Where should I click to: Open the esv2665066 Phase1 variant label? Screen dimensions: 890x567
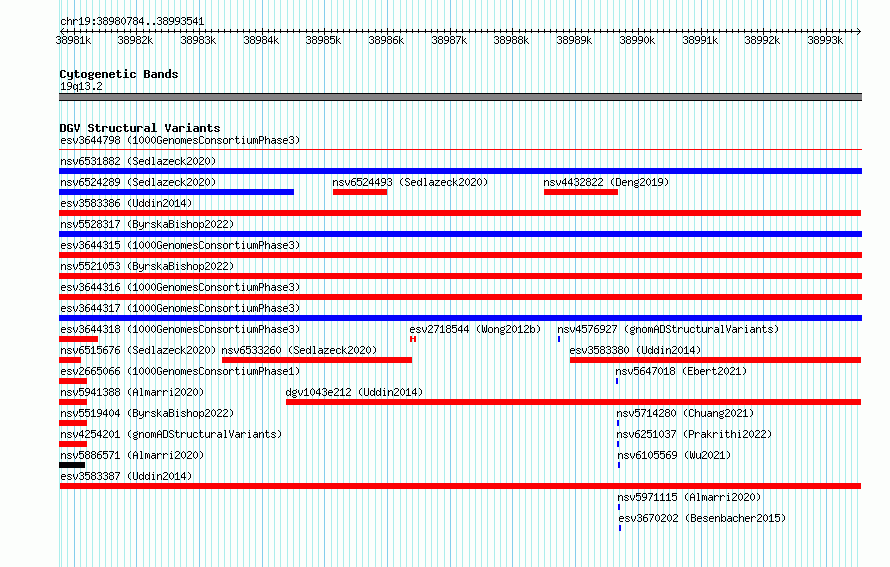180,371
